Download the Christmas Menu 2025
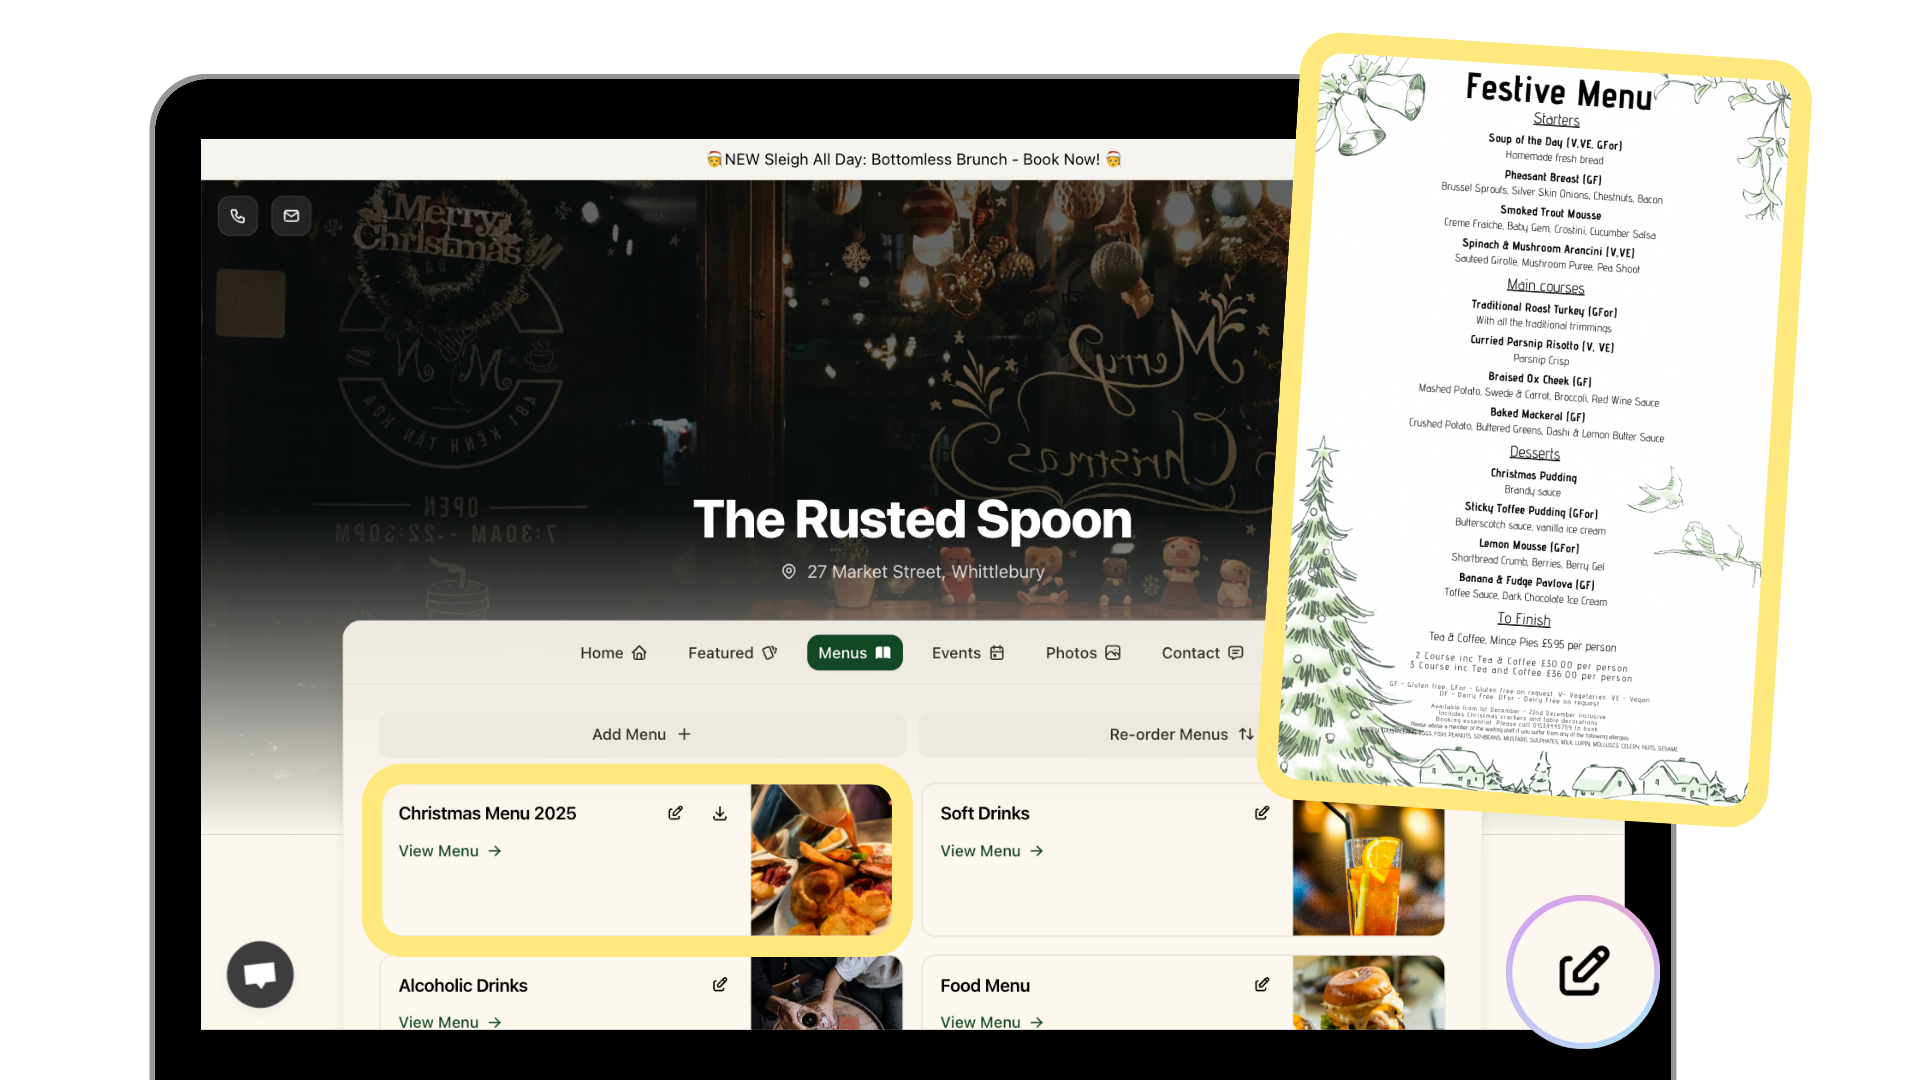 (x=720, y=813)
